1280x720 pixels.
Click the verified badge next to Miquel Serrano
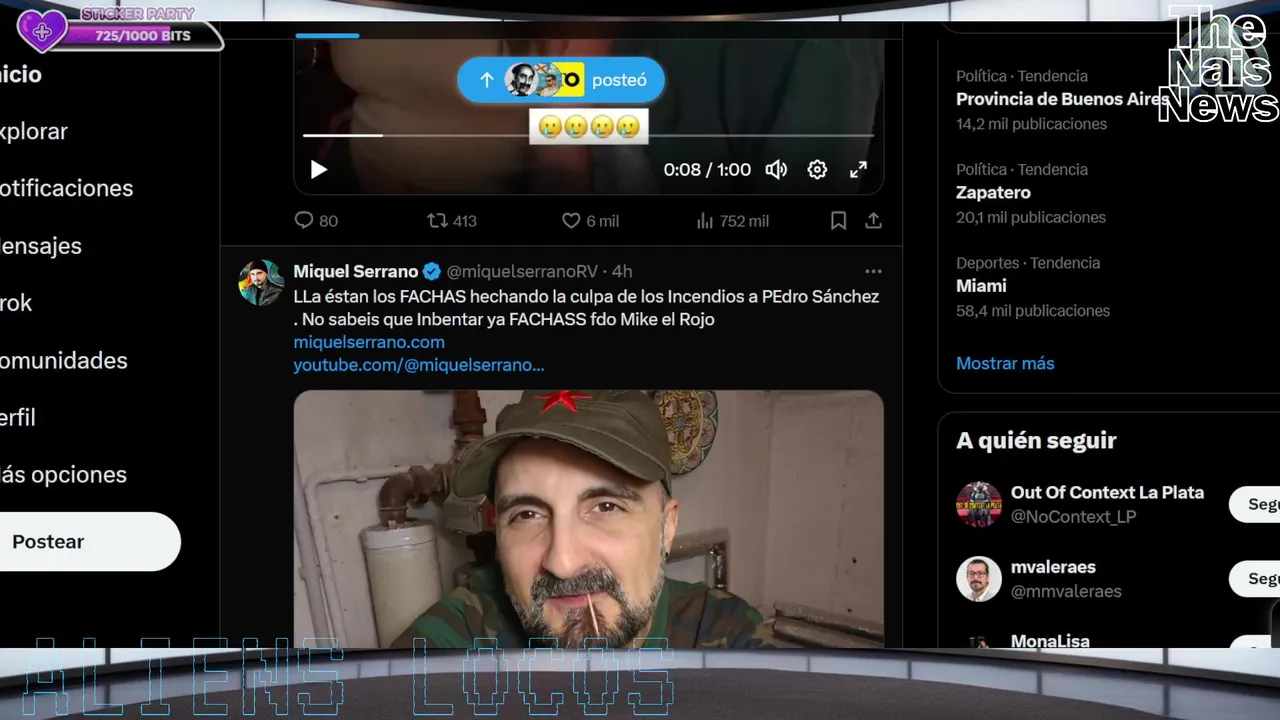click(x=432, y=271)
